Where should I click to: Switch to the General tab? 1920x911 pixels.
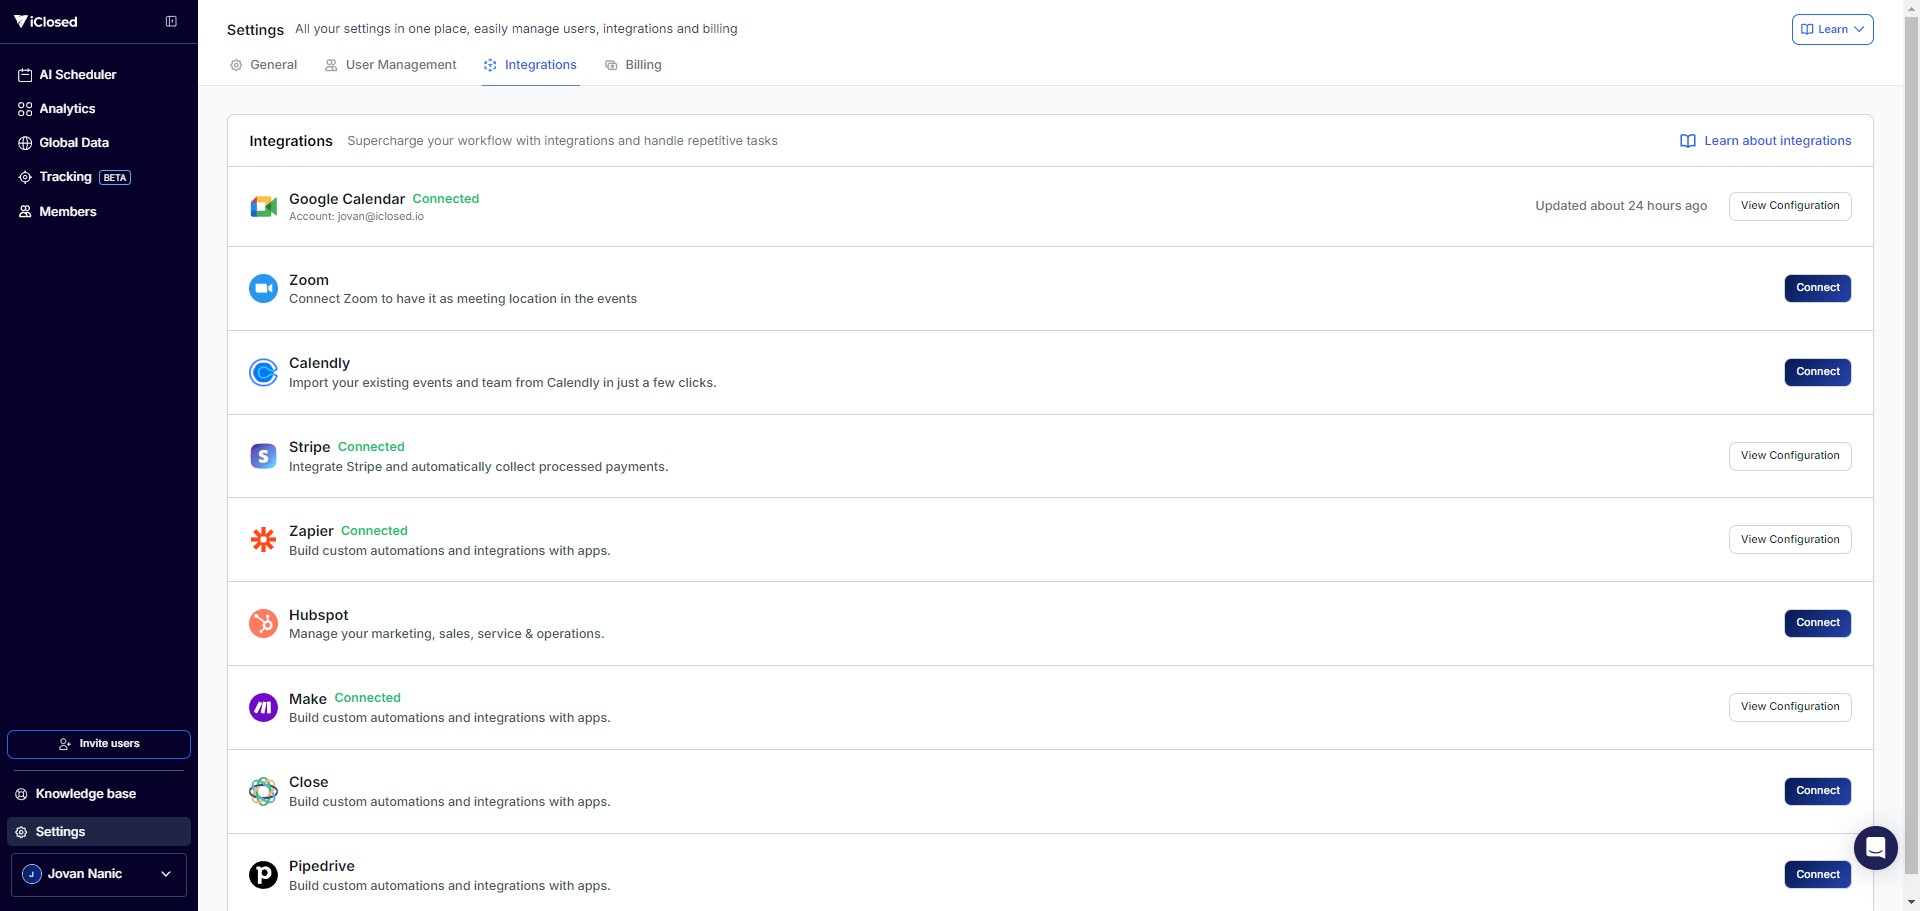263,65
